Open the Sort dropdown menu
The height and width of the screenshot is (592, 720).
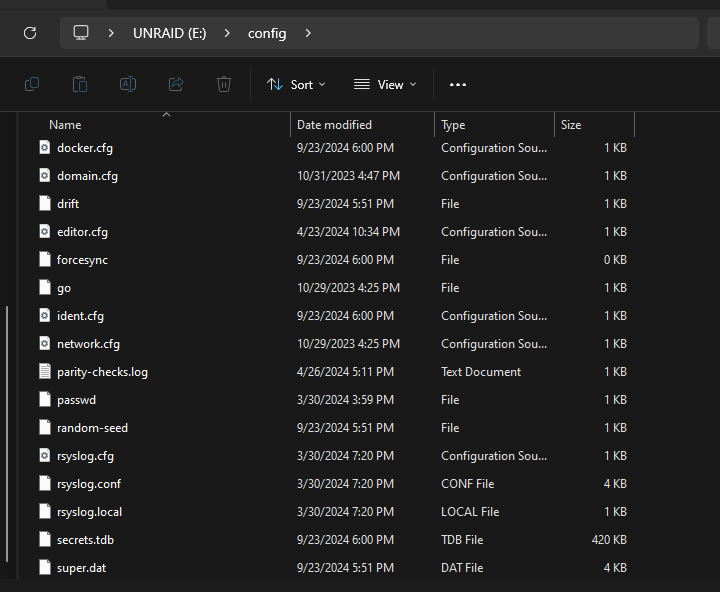click(296, 85)
